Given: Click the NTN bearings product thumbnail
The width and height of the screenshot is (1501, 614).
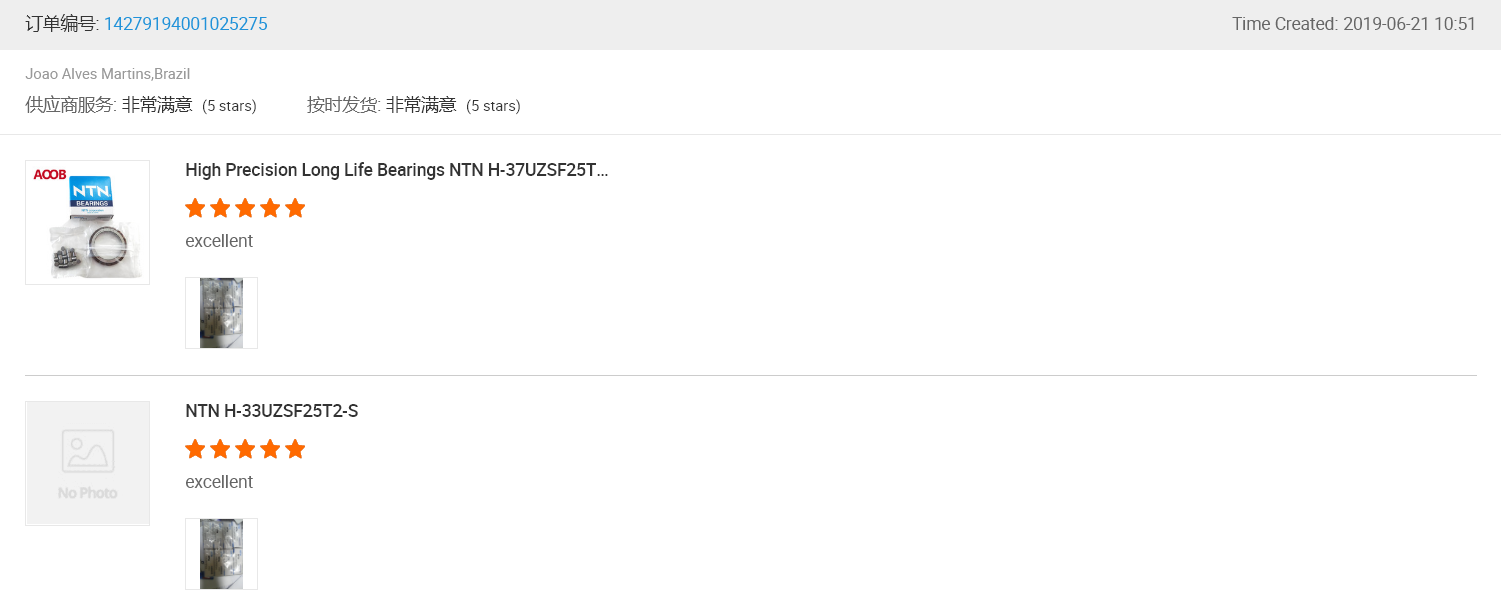Looking at the screenshot, I should [87, 222].
